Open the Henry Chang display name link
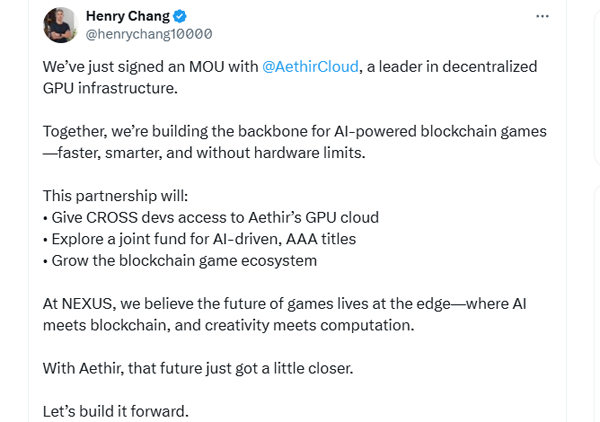This screenshot has width=600, height=422. (x=128, y=16)
